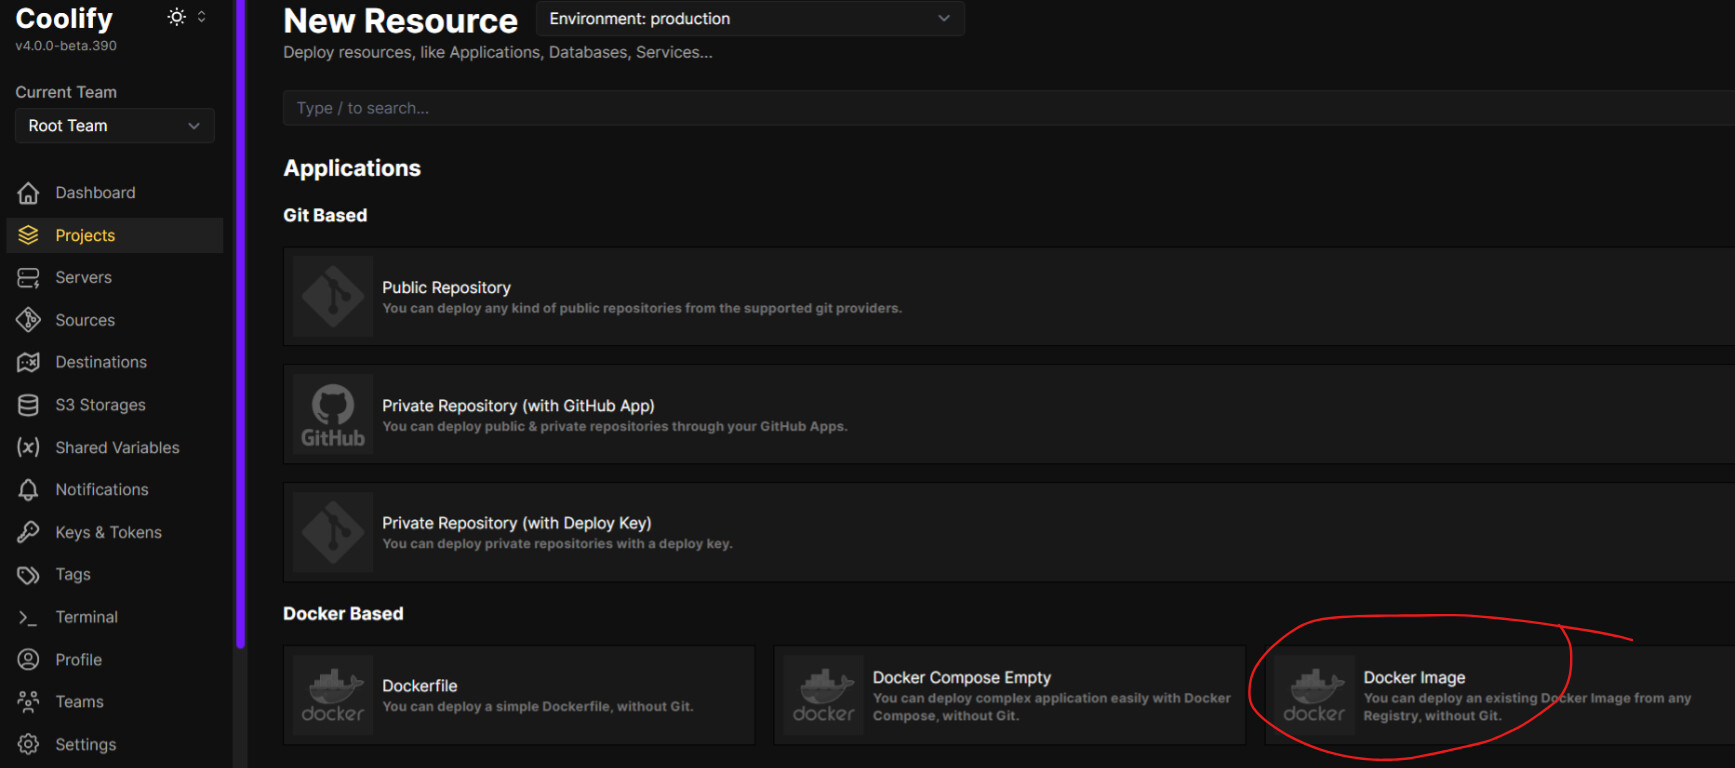This screenshot has height=768, width=1735.
Task: Click the Projects layers icon
Action: (x=28, y=235)
